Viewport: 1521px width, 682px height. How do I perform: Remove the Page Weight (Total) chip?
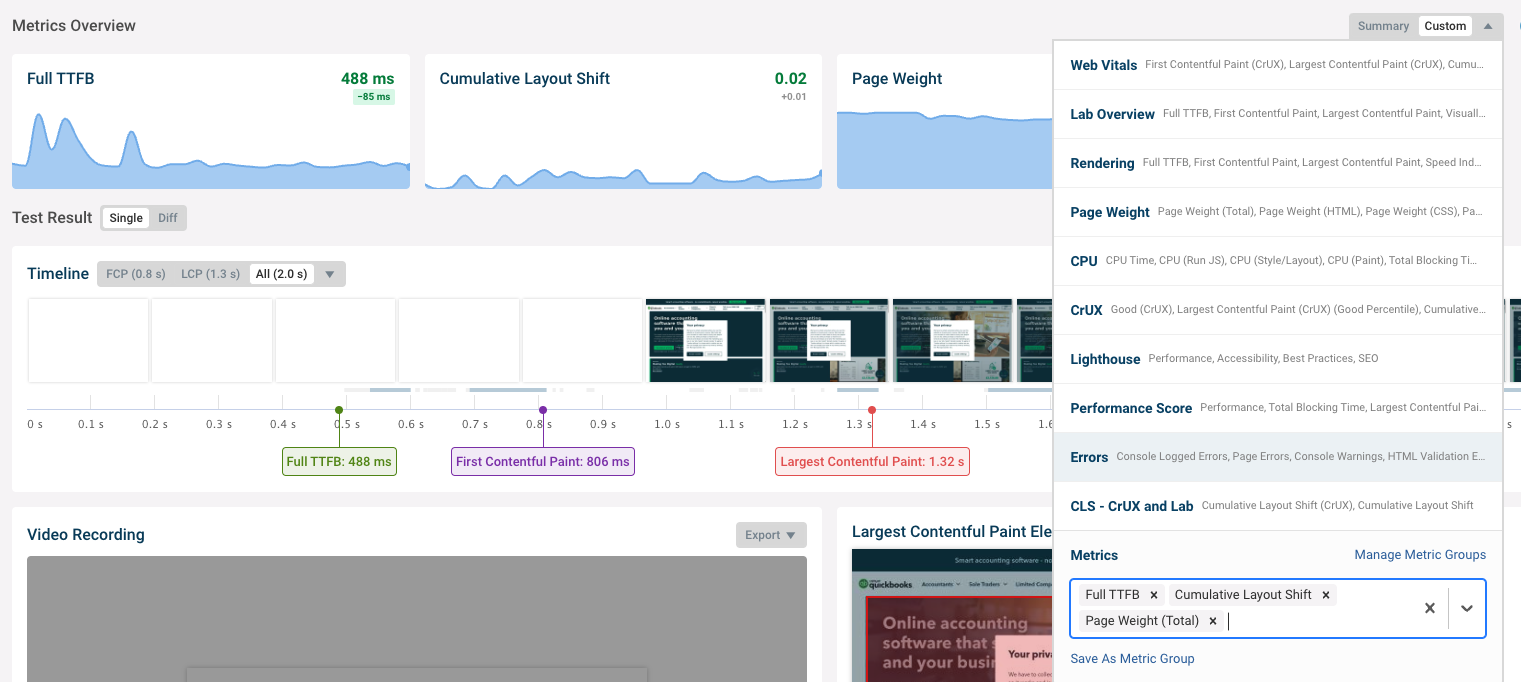coord(1213,621)
